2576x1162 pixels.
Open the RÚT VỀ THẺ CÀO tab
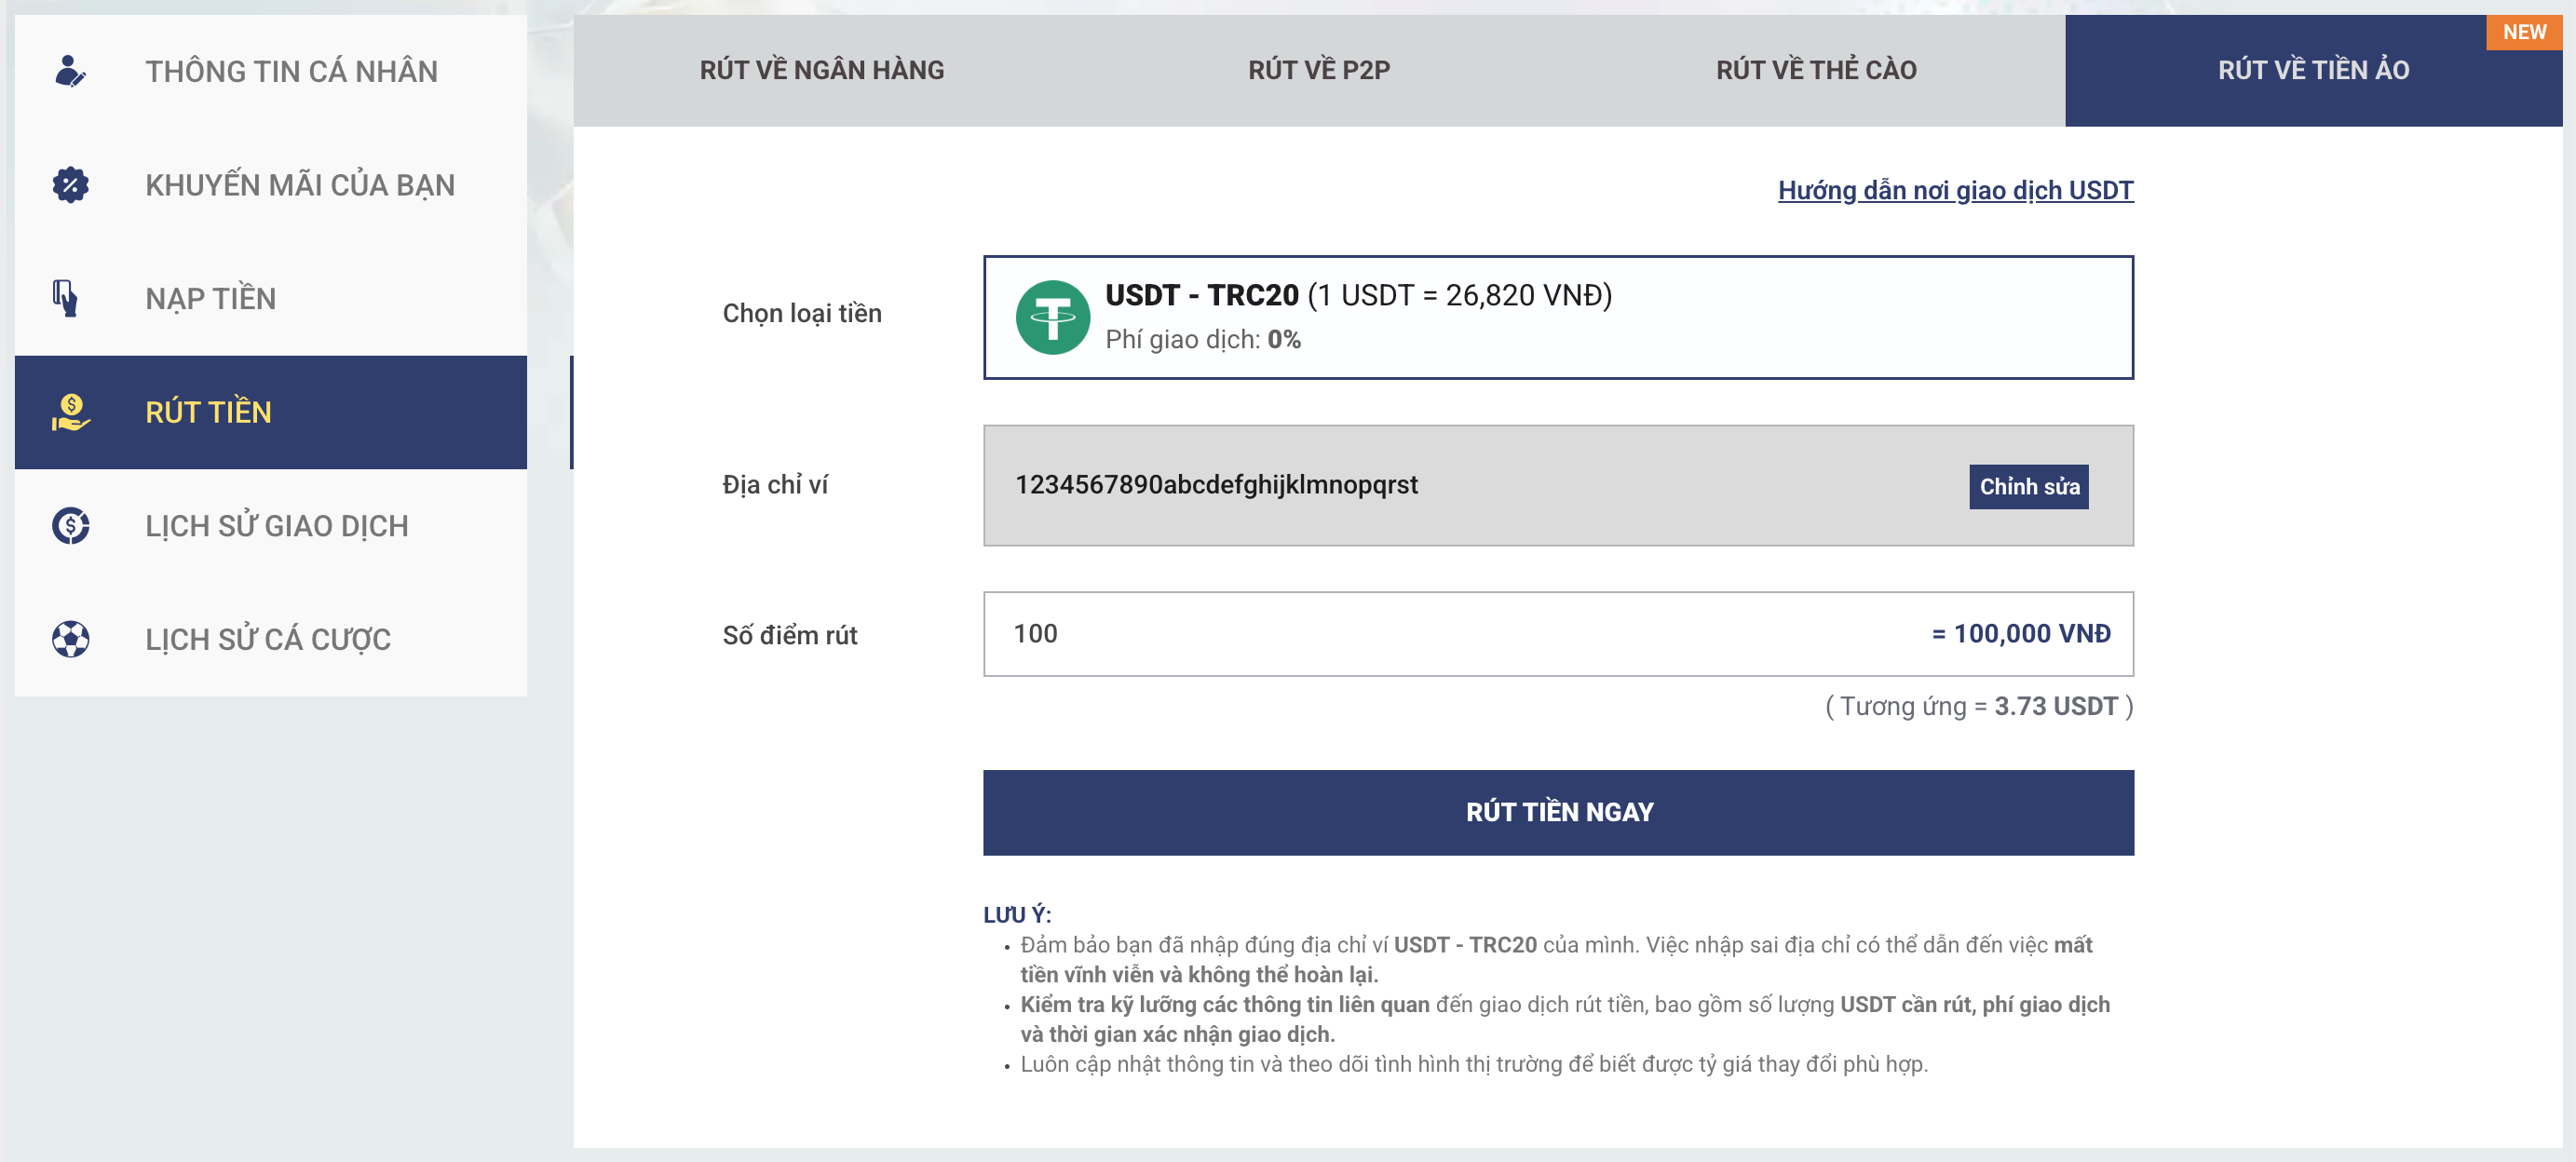[x=1815, y=70]
